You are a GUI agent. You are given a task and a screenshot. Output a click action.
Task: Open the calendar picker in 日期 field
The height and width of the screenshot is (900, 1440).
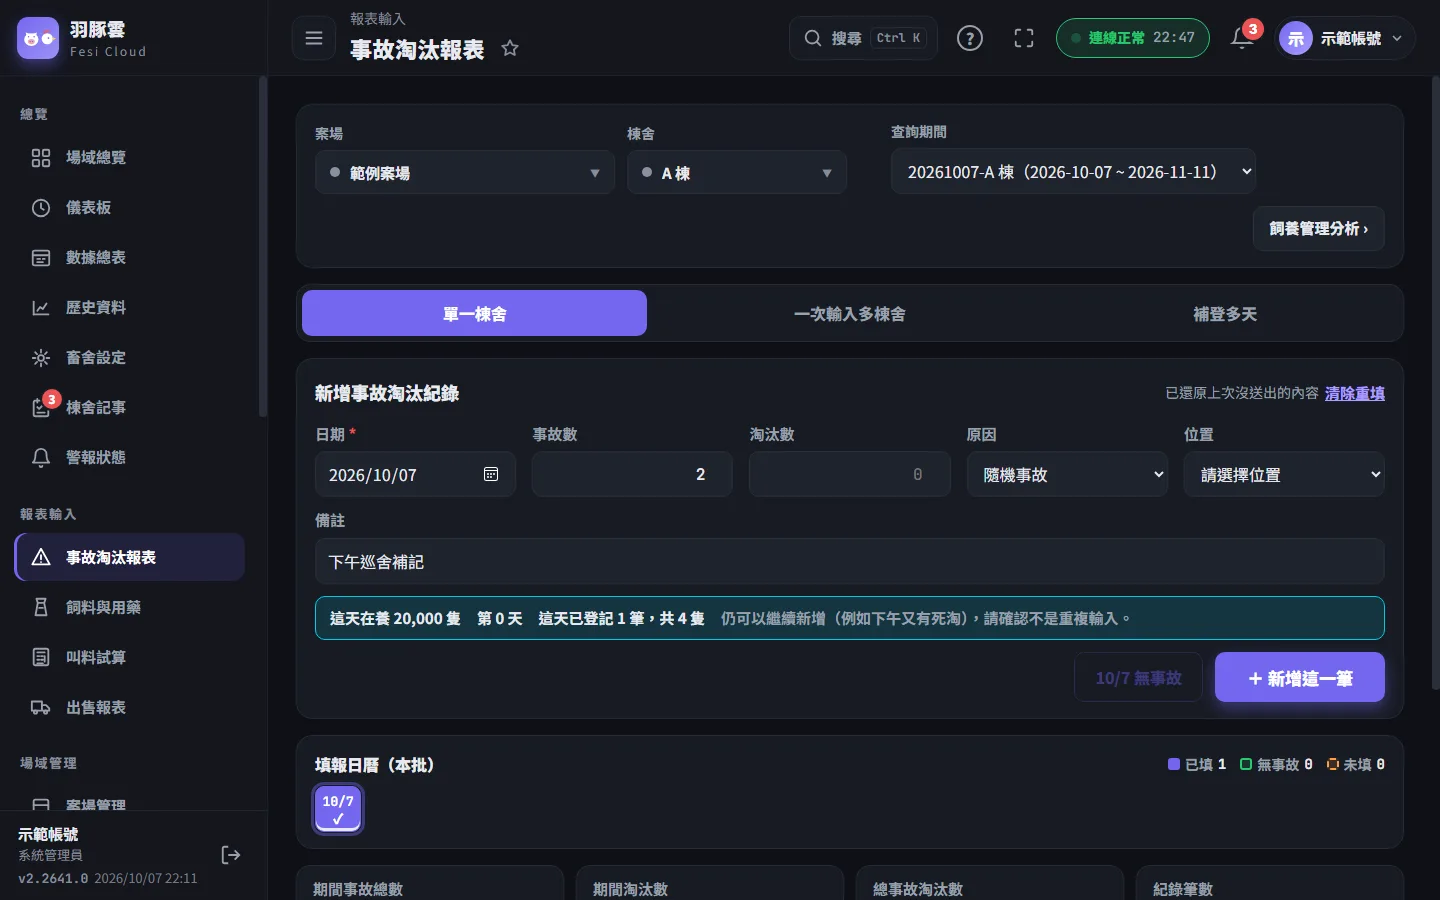tap(491, 474)
